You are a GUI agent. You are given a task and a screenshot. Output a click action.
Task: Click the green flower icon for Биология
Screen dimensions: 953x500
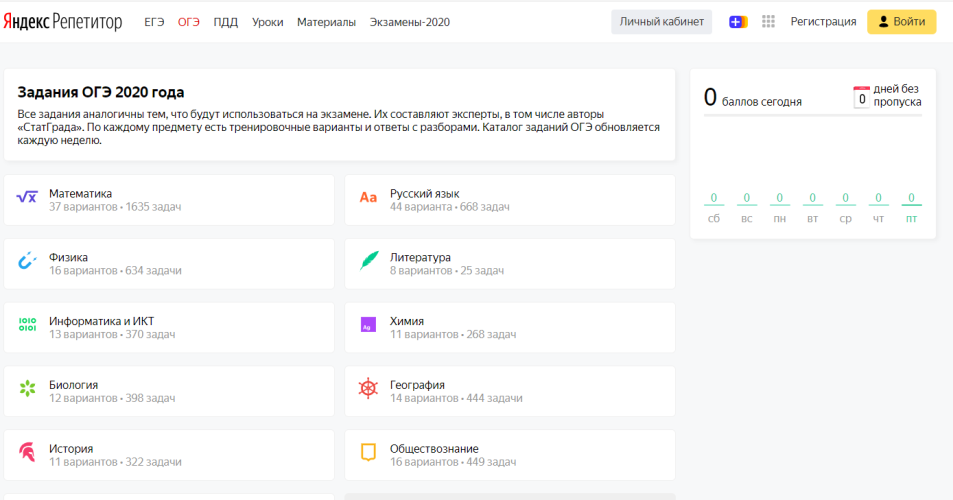pos(27,388)
